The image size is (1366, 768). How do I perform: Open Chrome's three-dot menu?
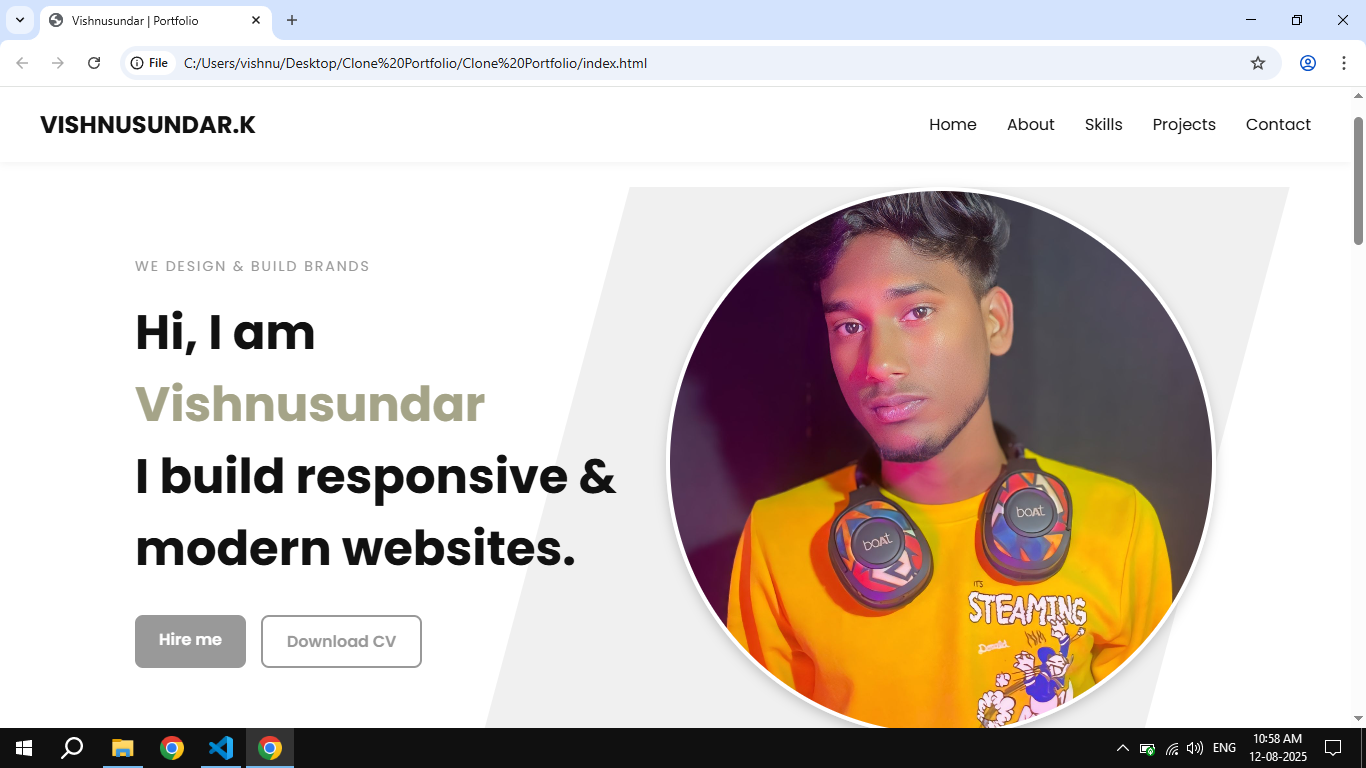tap(1344, 63)
